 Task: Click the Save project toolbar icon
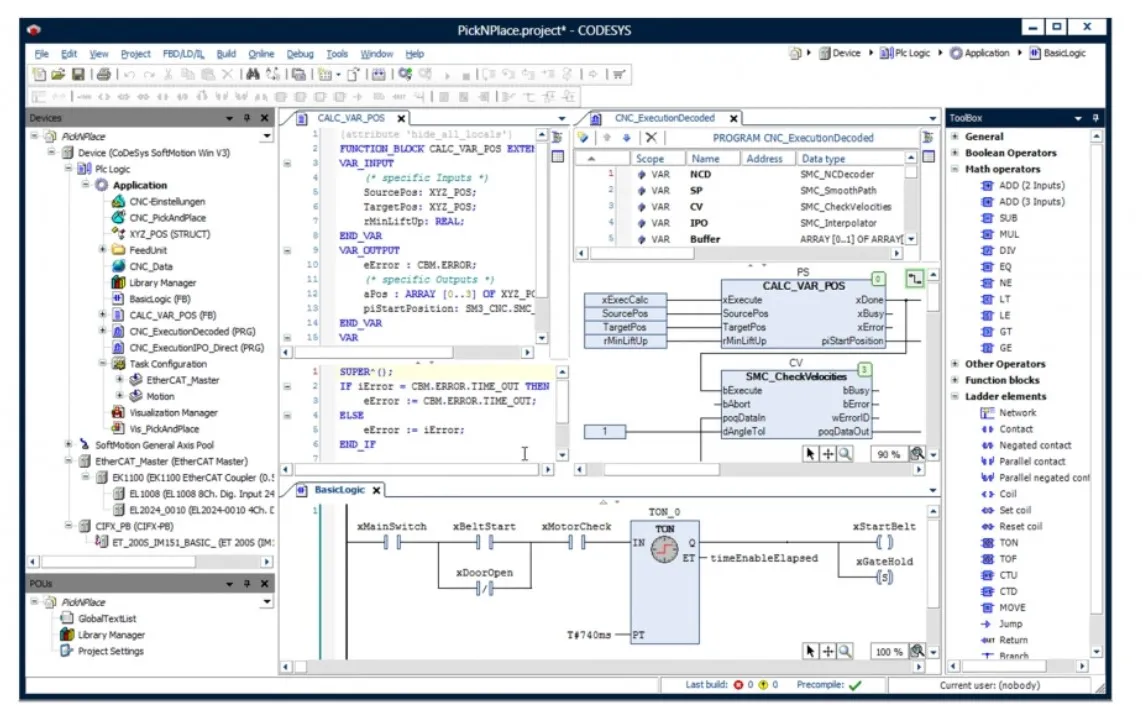(x=76, y=74)
